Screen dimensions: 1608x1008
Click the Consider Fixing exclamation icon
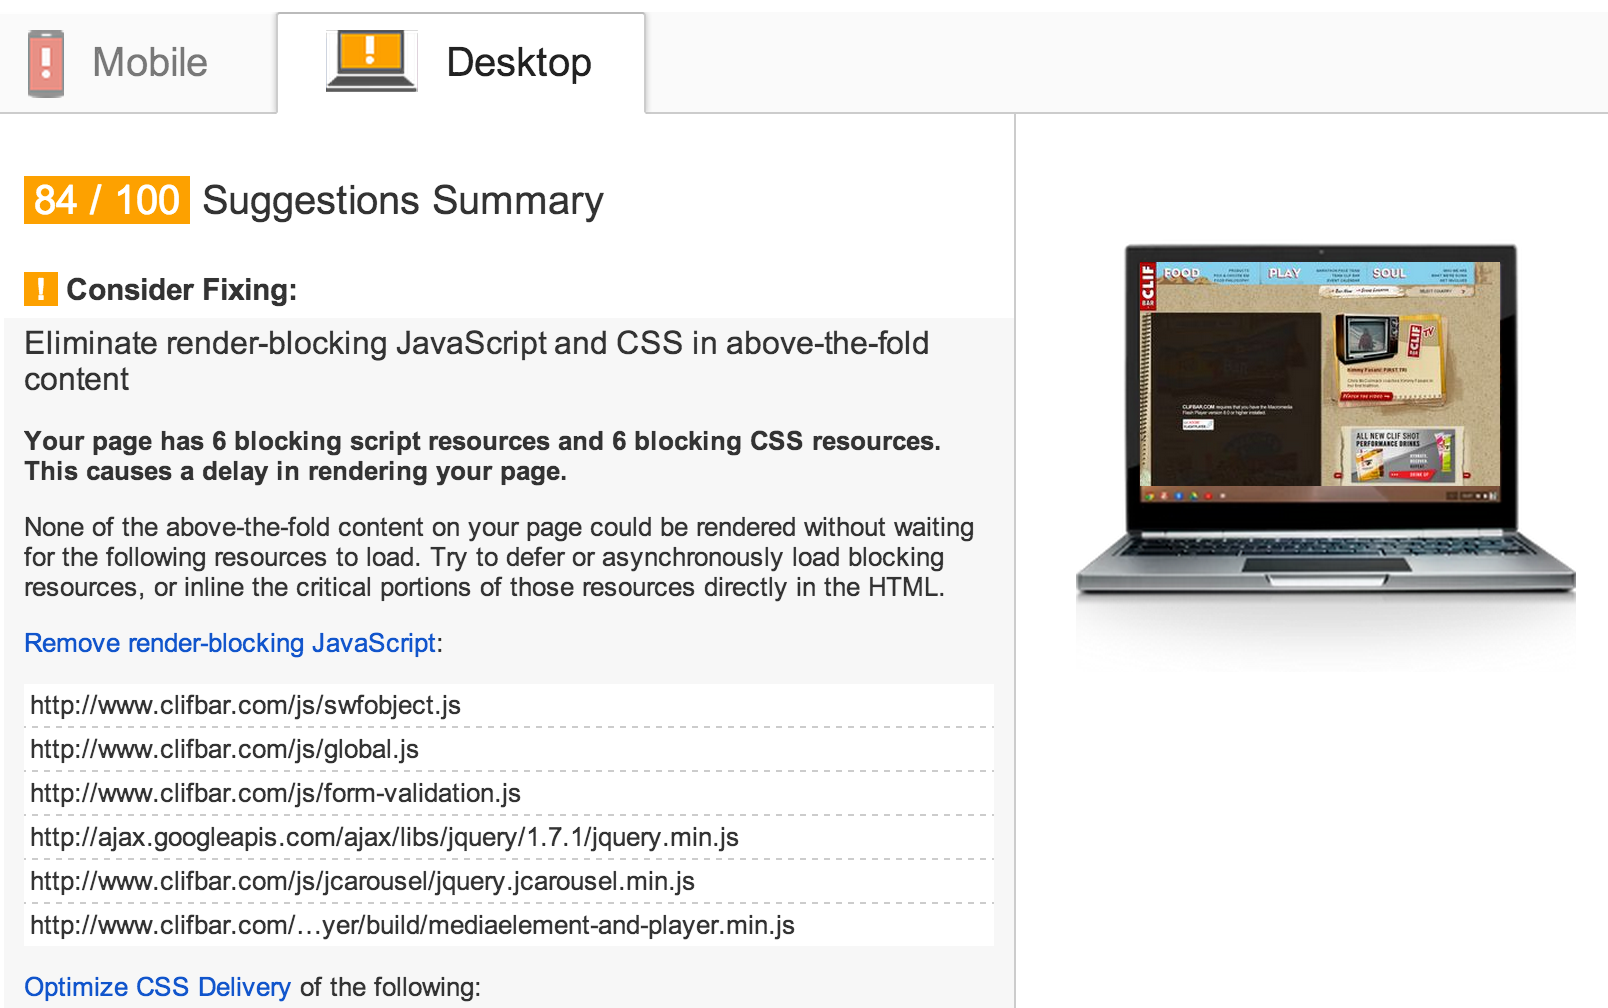tap(40, 289)
